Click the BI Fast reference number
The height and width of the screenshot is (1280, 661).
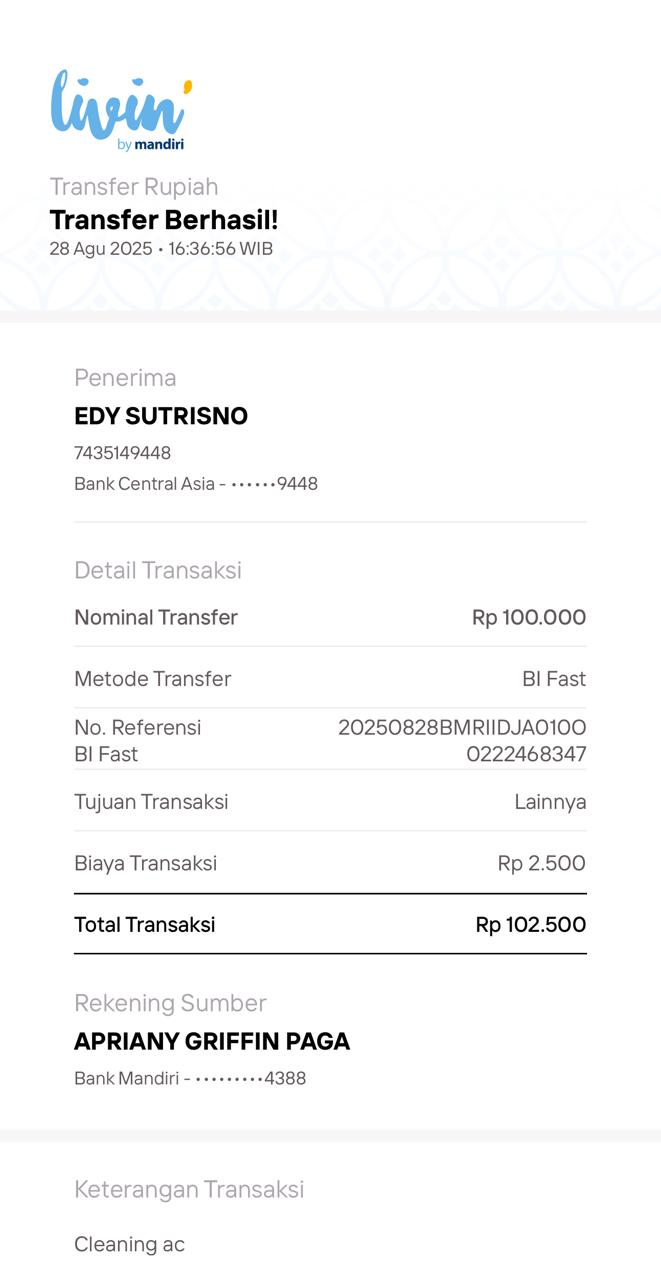tap(462, 740)
